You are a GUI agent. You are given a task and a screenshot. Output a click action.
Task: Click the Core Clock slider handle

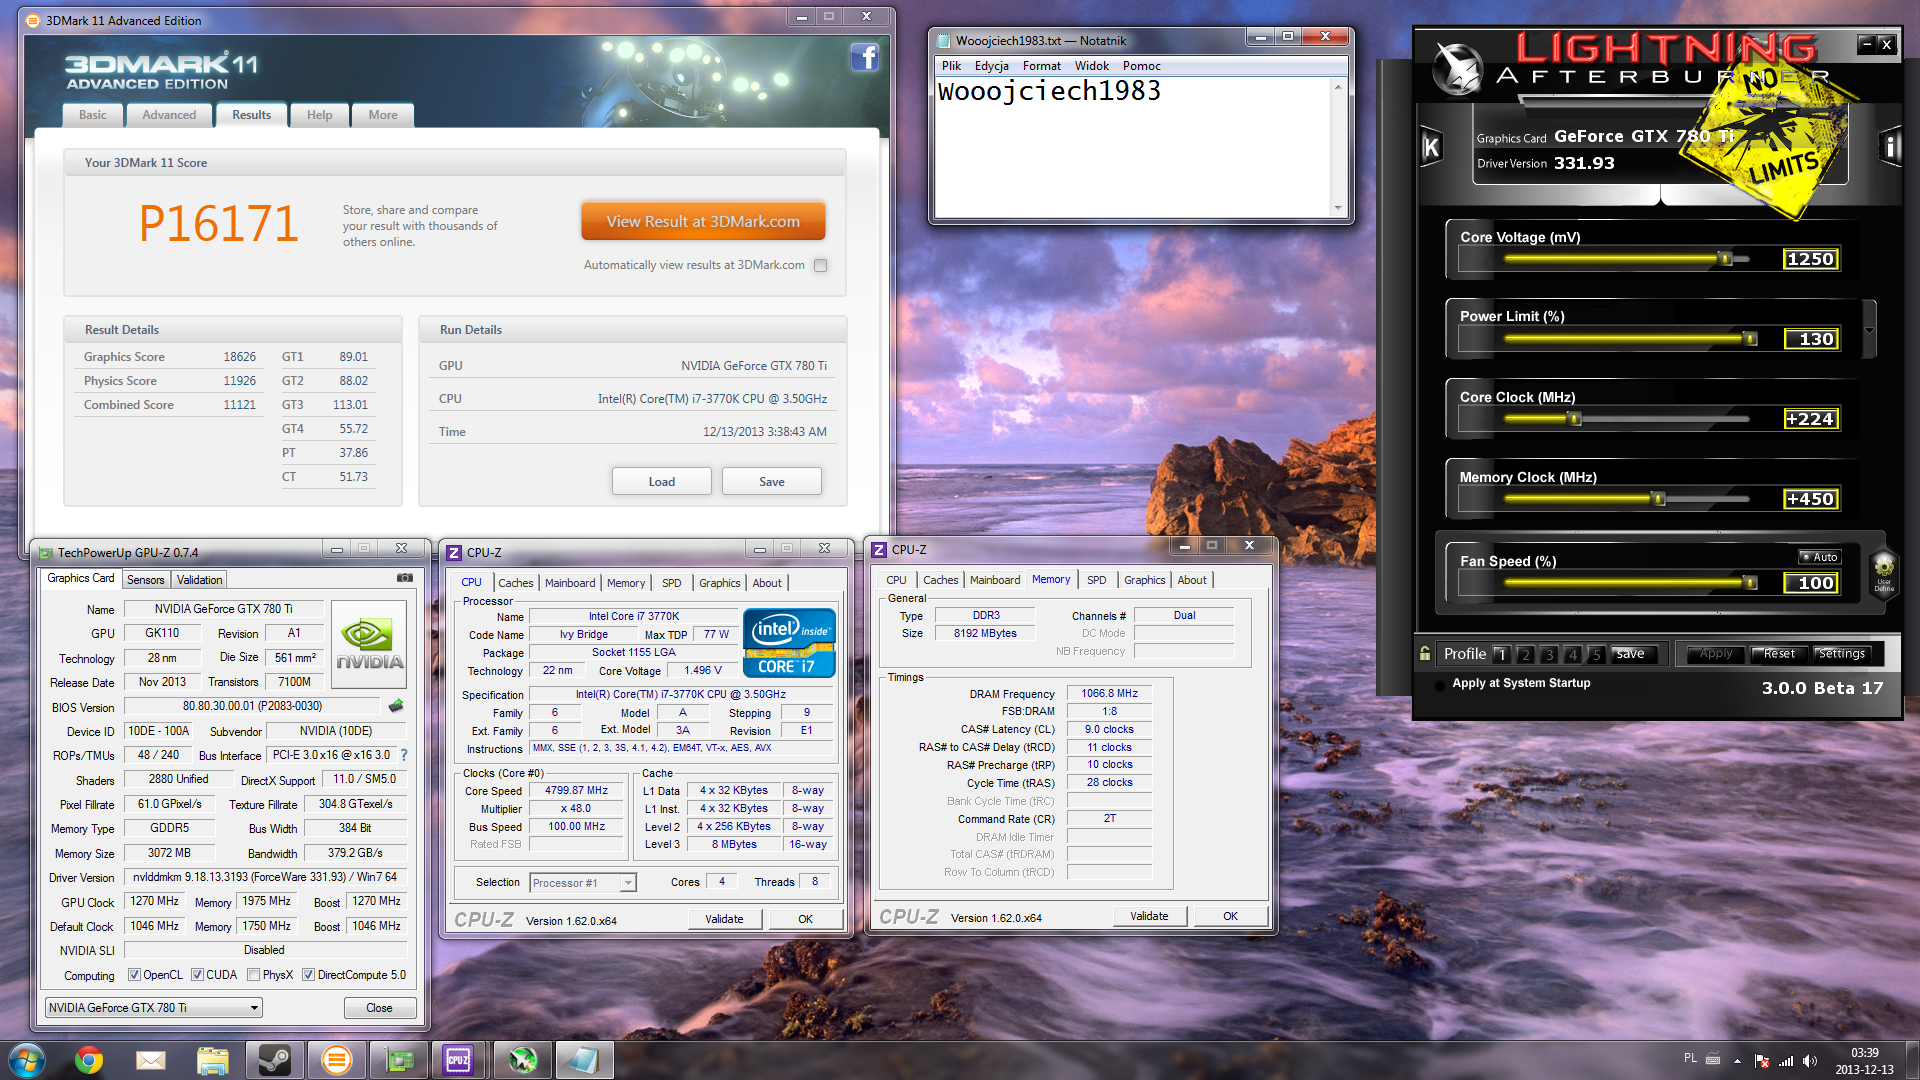coord(1575,419)
